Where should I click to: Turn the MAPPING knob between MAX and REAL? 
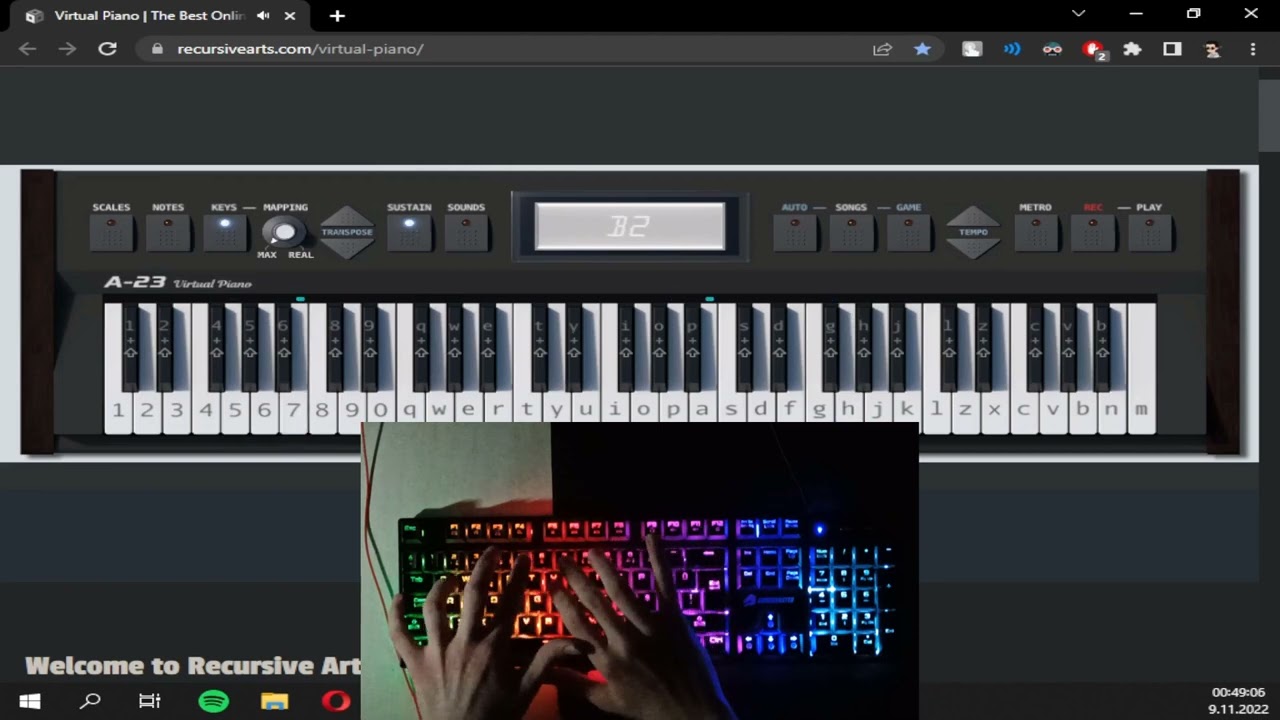(x=285, y=233)
